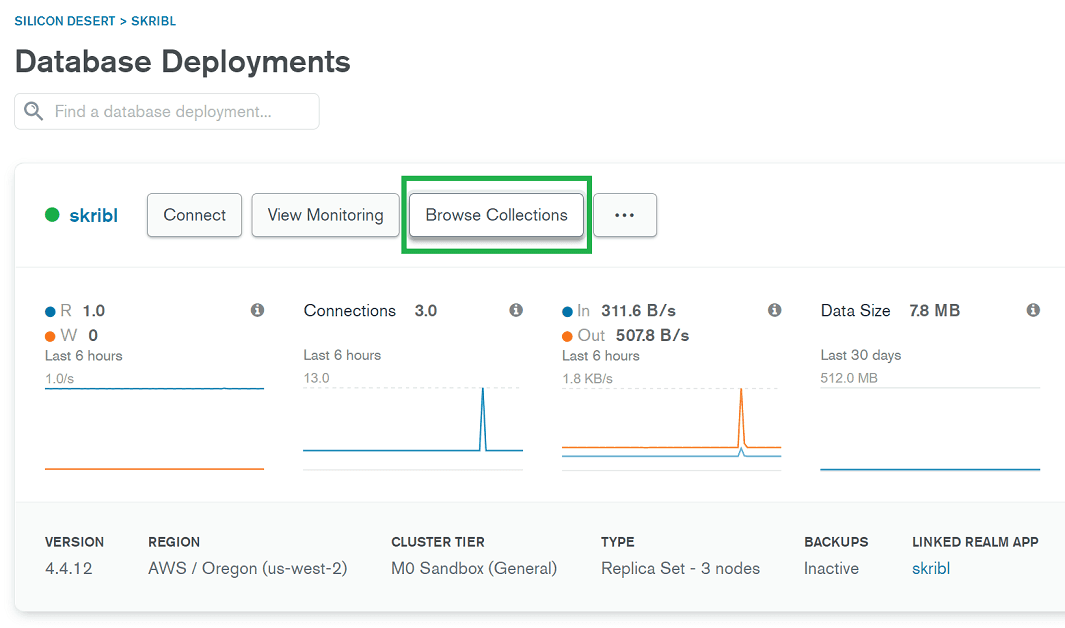Open the ellipsis more options menu

pos(625,215)
